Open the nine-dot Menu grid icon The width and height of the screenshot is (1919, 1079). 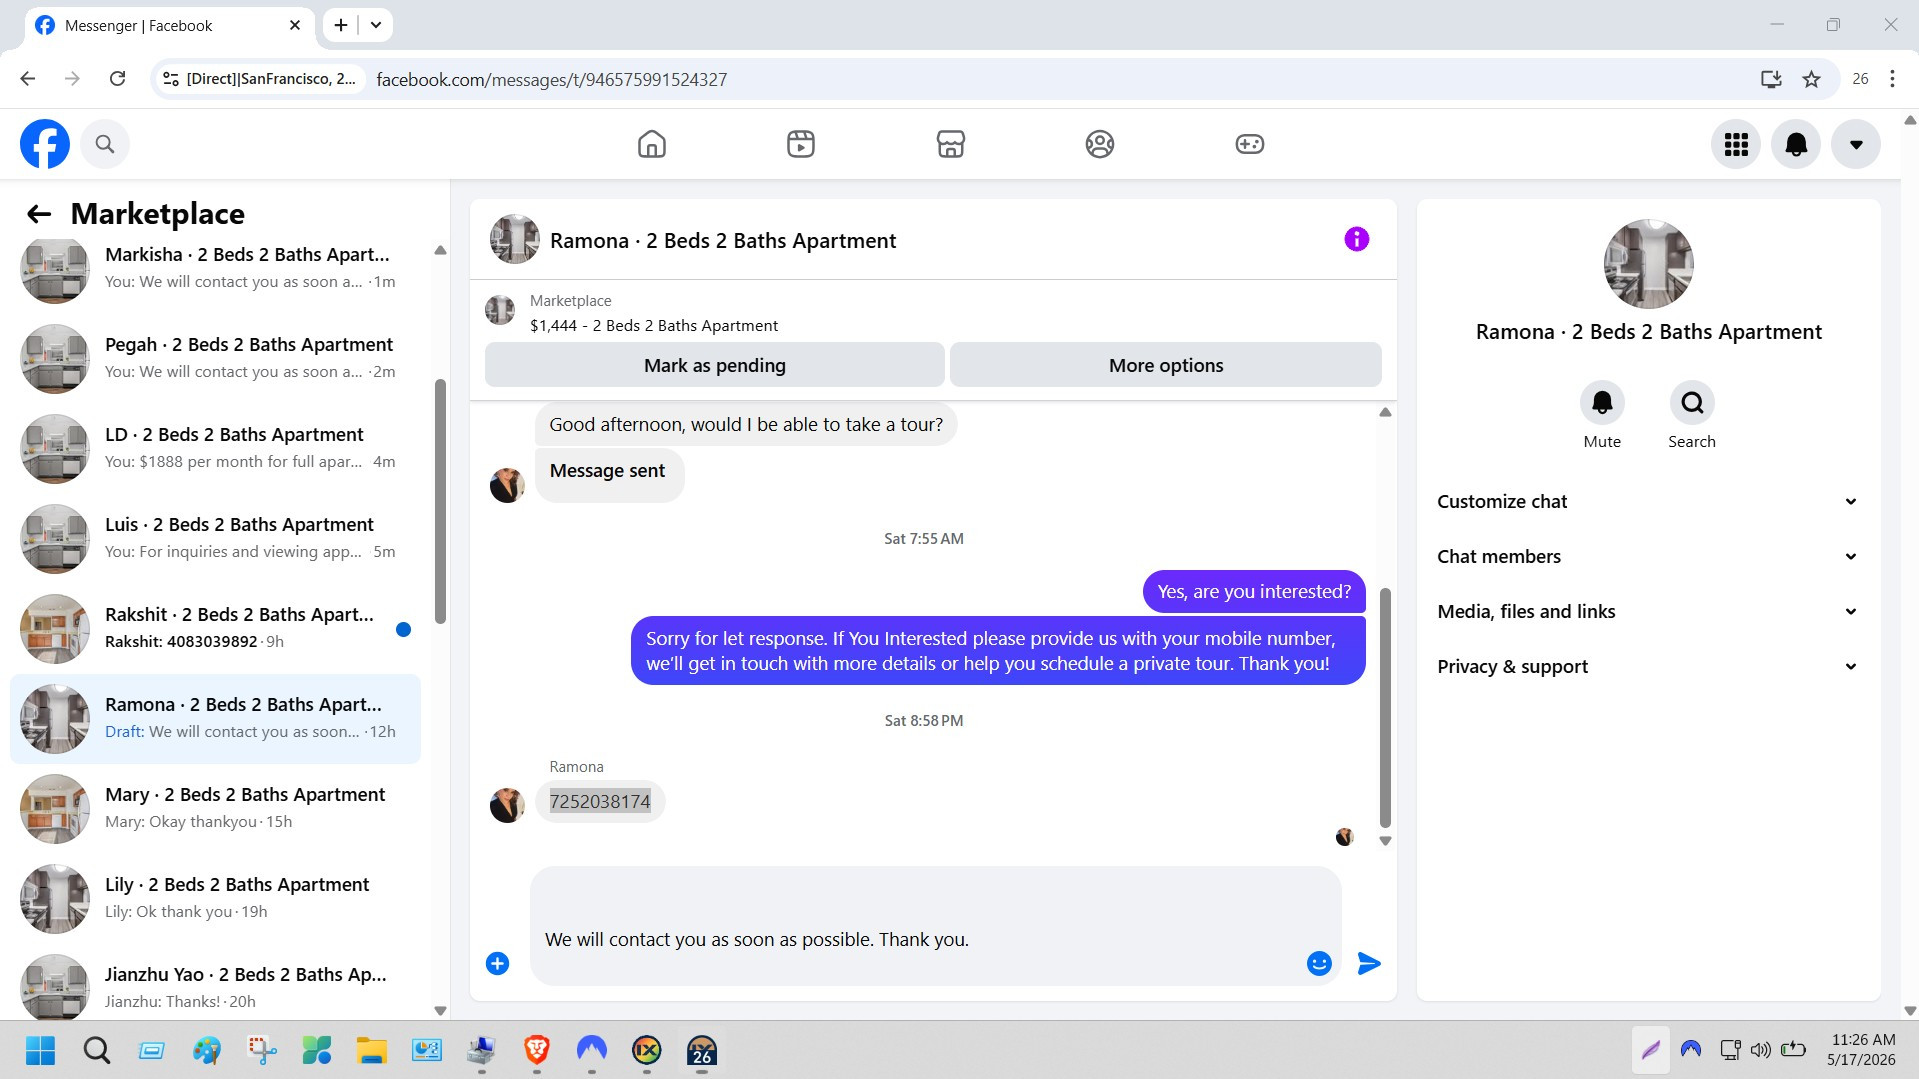click(1736, 144)
